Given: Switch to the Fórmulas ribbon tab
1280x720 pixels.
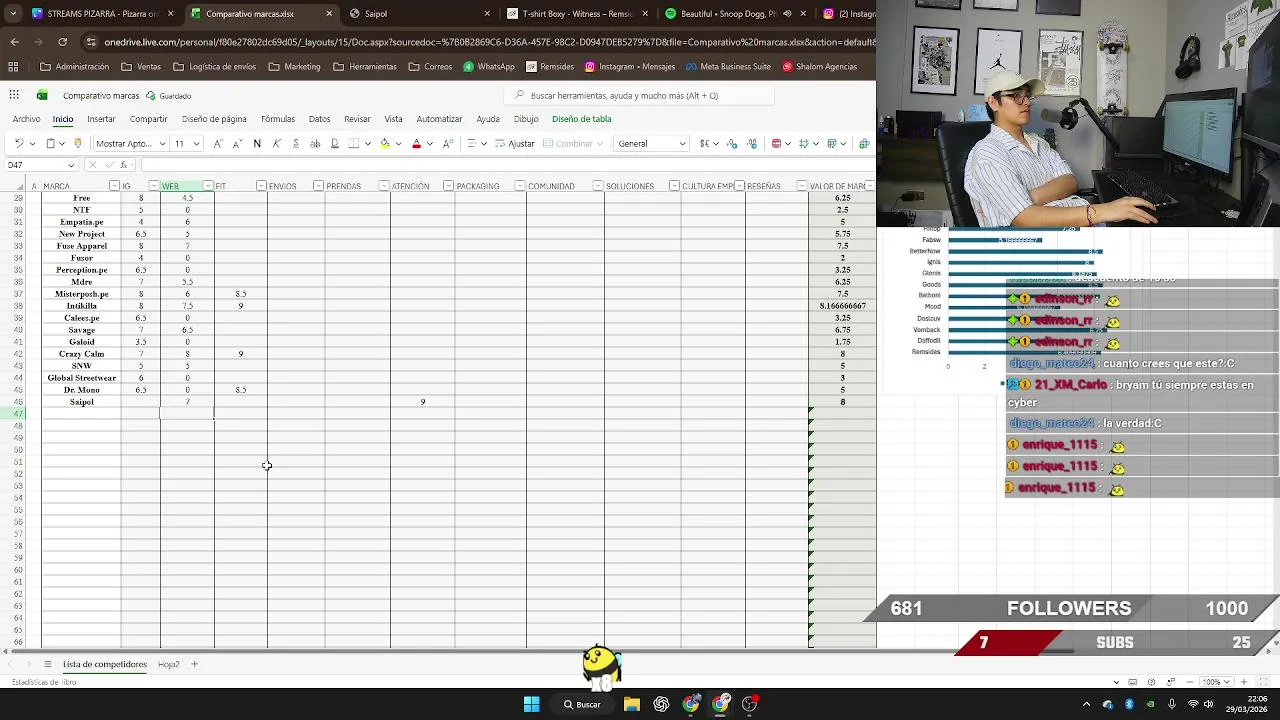Looking at the screenshot, I should (278, 119).
